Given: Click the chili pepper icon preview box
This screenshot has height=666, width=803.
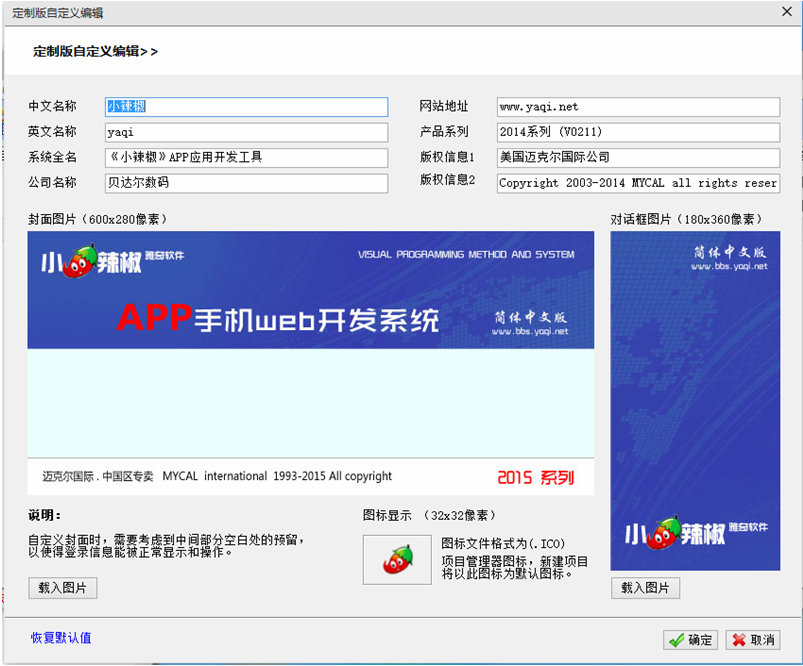Looking at the screenshot, I should (x=397, y=559).
